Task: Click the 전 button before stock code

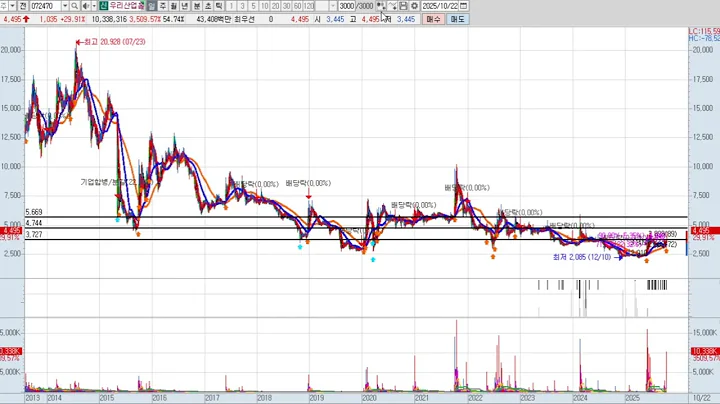Action: (x=23, y=6)
